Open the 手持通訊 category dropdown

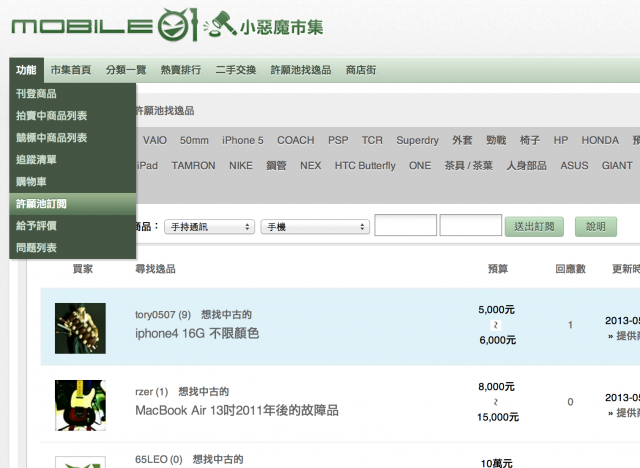click(x=209, y=227)
